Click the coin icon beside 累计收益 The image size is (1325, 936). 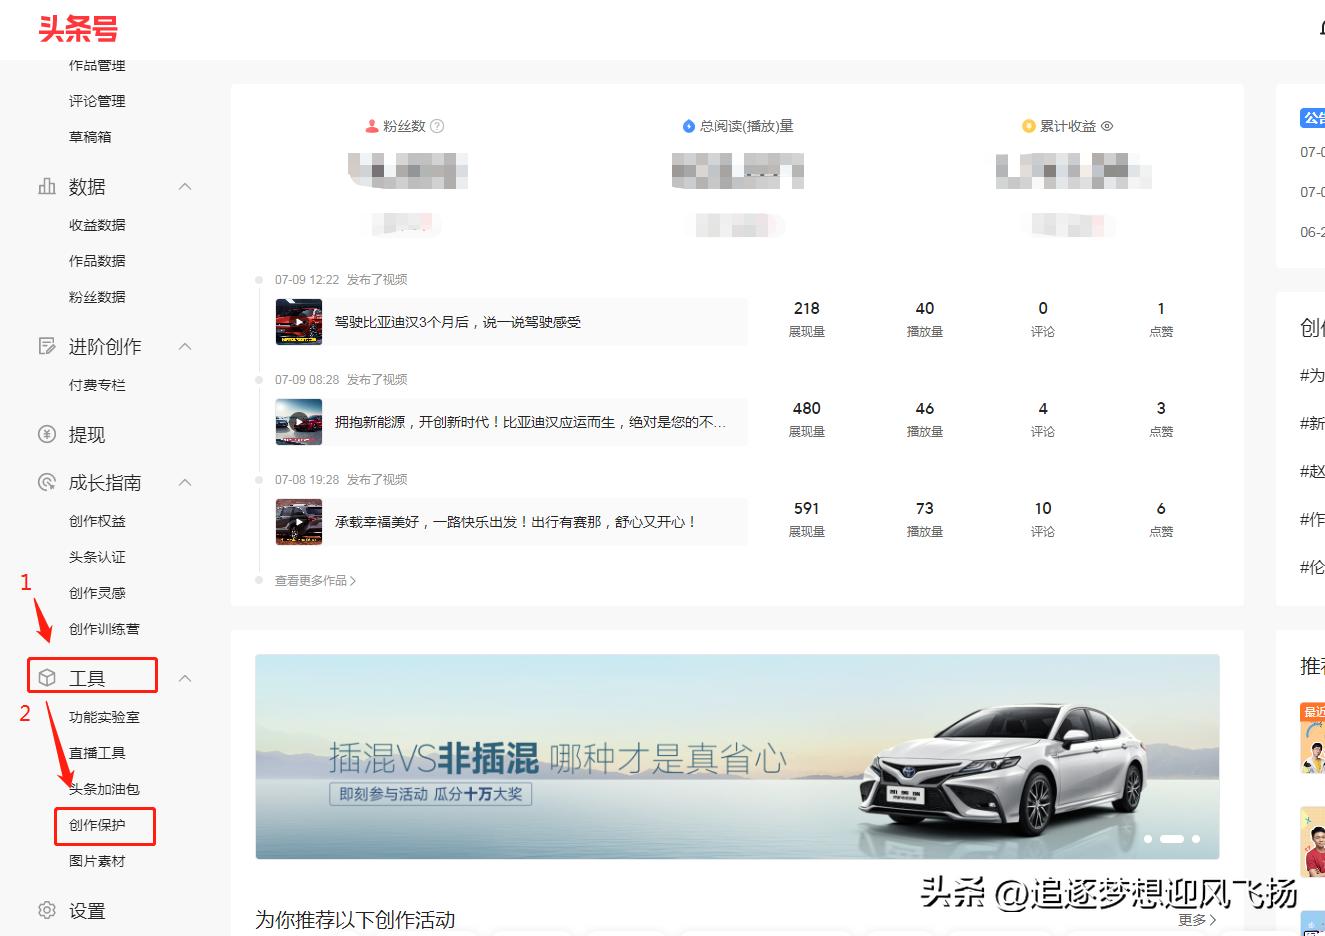tap(1028, 126)
